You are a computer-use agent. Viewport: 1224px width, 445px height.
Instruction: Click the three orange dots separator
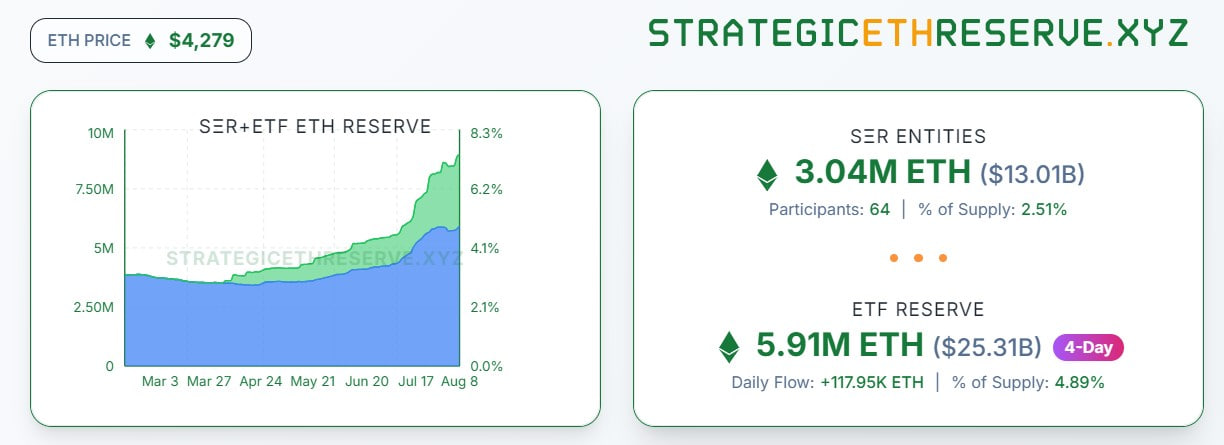(917, 258)
